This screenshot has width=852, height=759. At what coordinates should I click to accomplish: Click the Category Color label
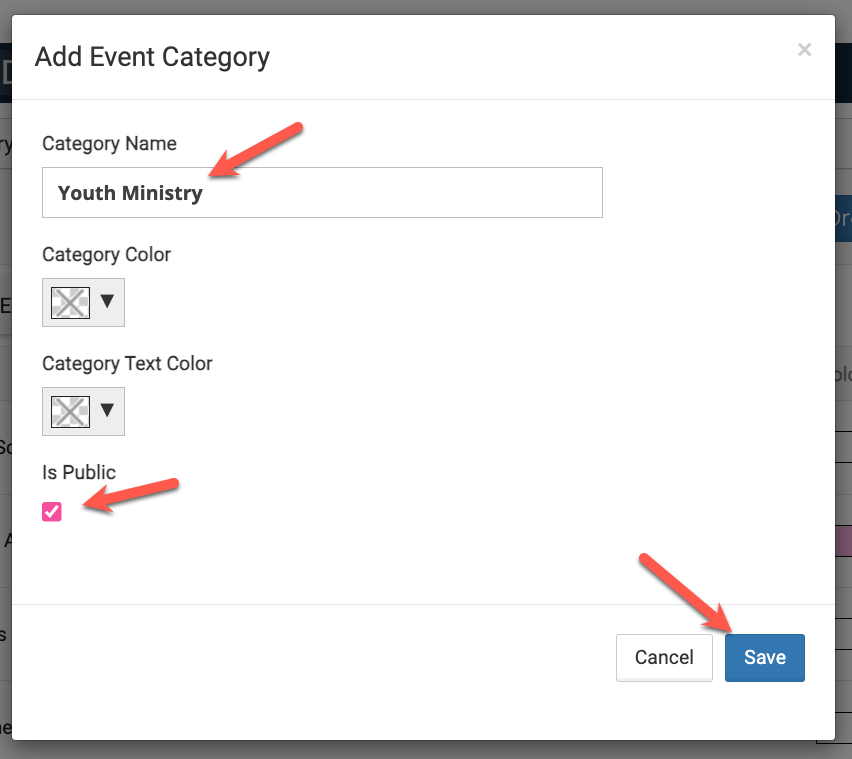tap(106, 255)
